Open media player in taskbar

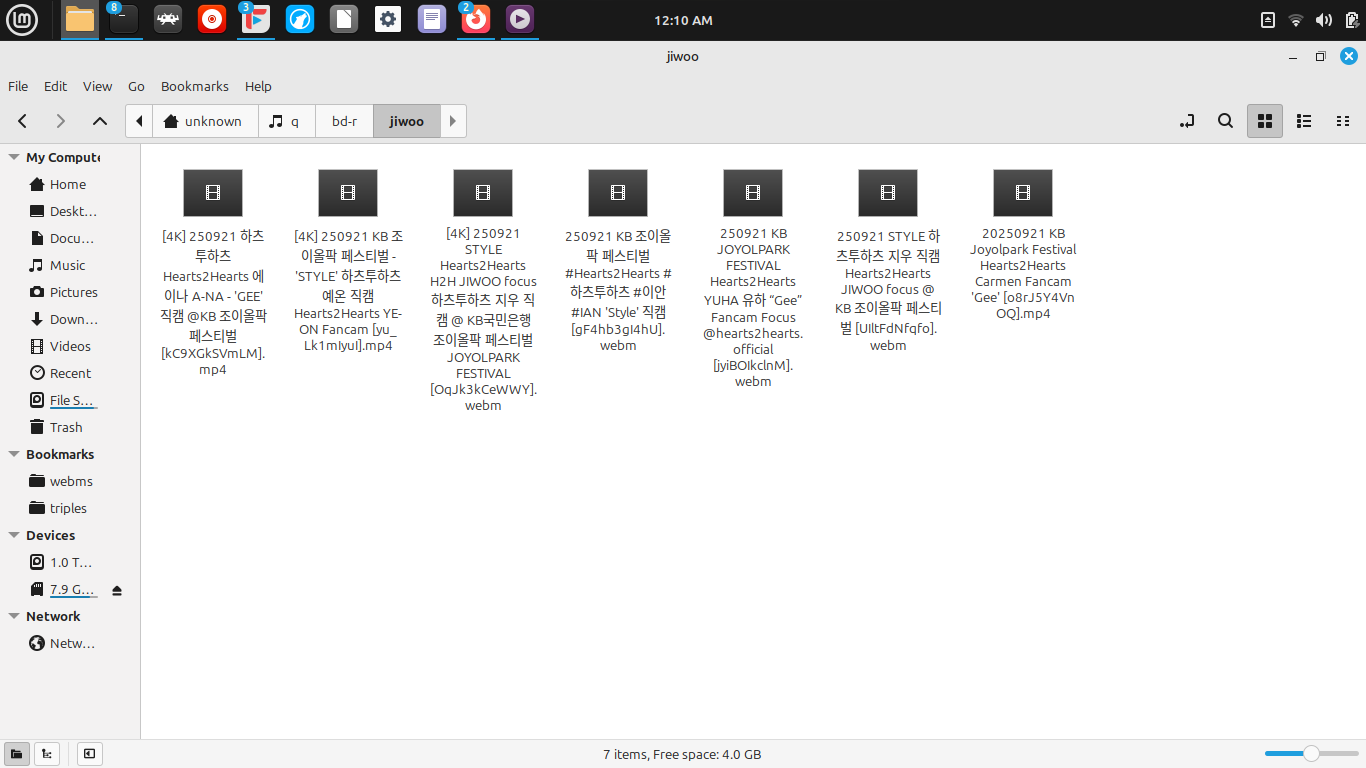pos(519,19)
